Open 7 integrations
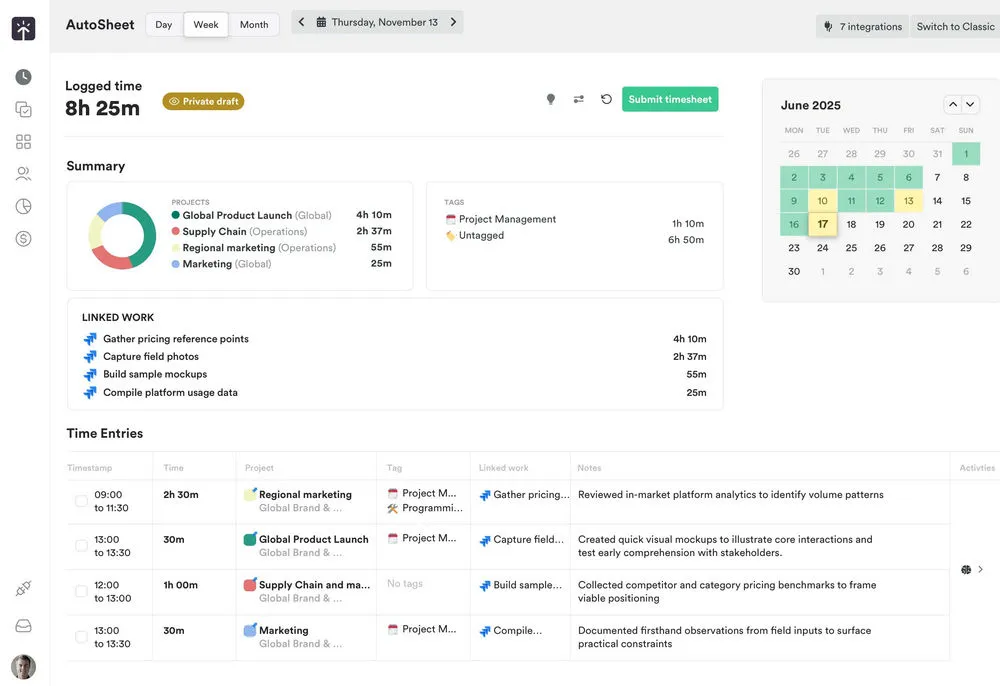The width and height of the screenshot is (1000, 686). pyautogui.click(x=863, y=27)
